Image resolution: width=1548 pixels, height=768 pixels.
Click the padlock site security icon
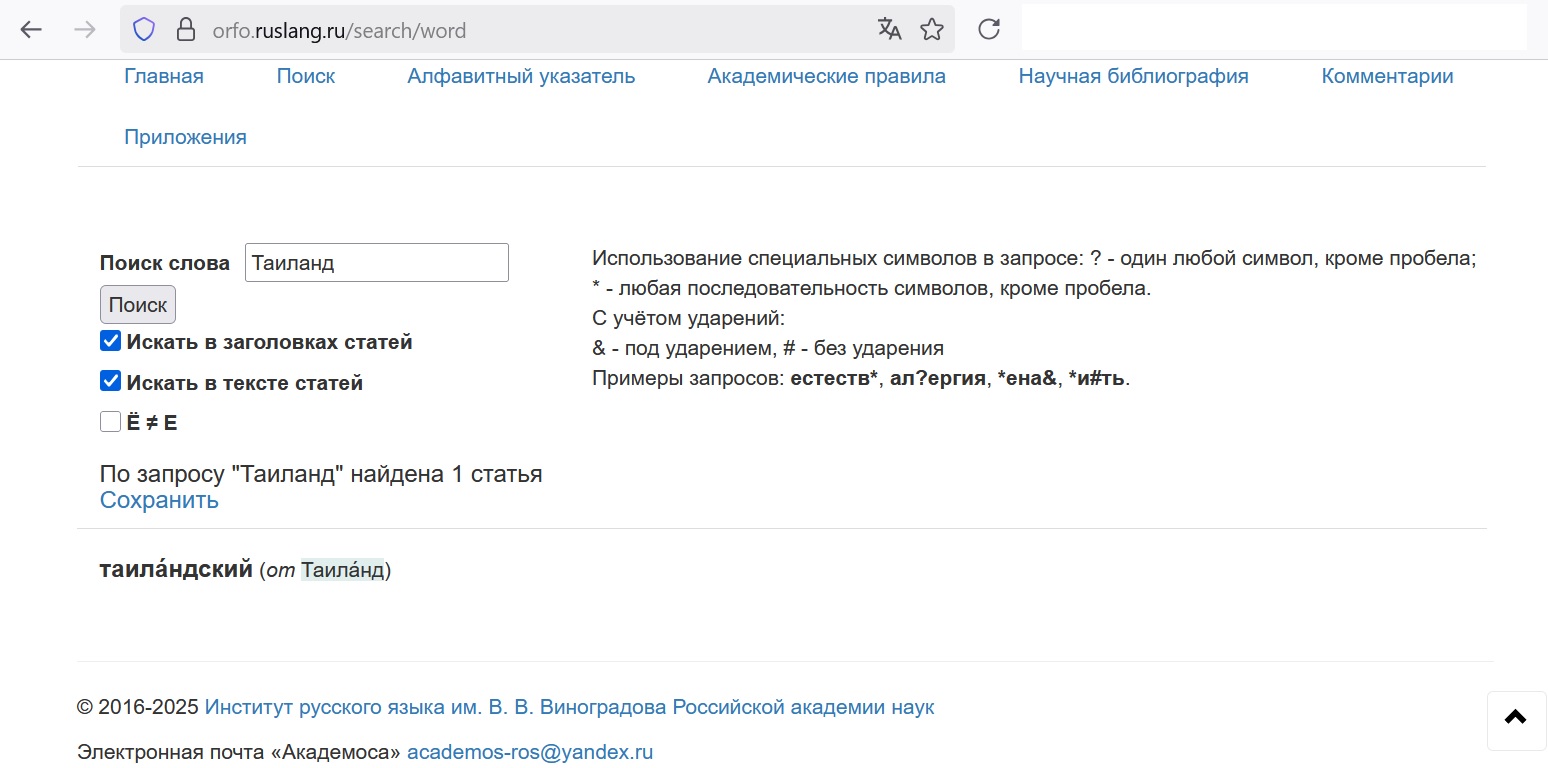point(185,30)
